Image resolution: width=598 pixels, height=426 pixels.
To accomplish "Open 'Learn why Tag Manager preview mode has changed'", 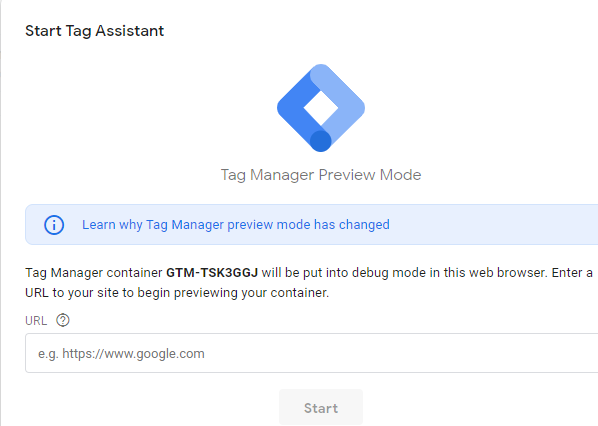I will coord(236,225).
